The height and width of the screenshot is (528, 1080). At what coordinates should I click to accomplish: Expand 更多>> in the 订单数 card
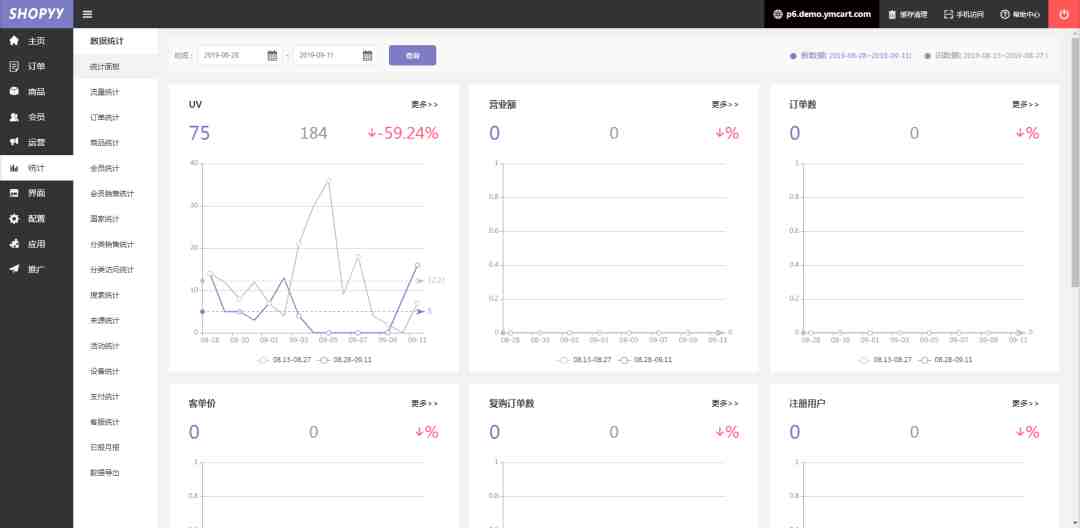point(1025,104)
